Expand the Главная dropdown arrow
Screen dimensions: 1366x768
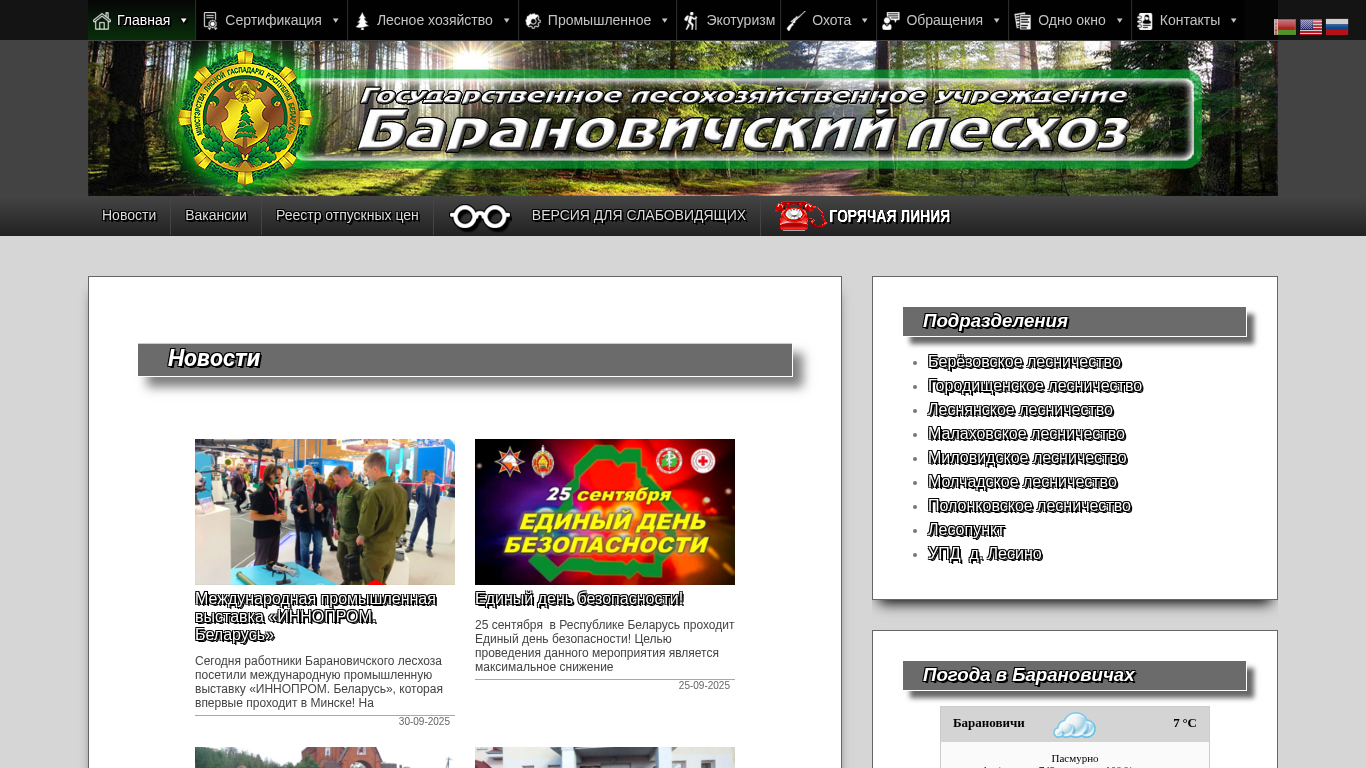(184, 20)
